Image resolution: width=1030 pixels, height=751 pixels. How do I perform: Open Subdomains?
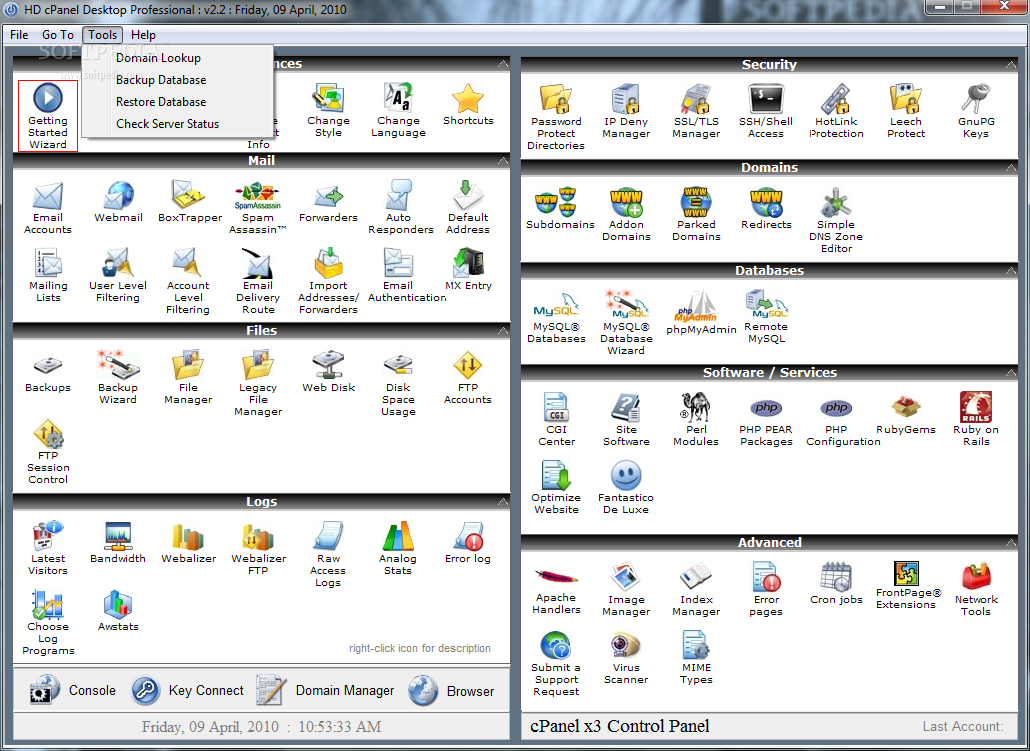point(560,209)
